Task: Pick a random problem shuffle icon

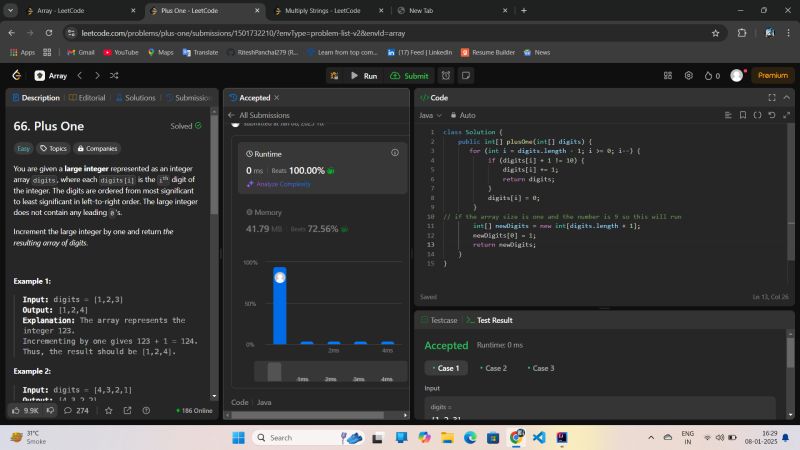Action: tap(114, 76)
